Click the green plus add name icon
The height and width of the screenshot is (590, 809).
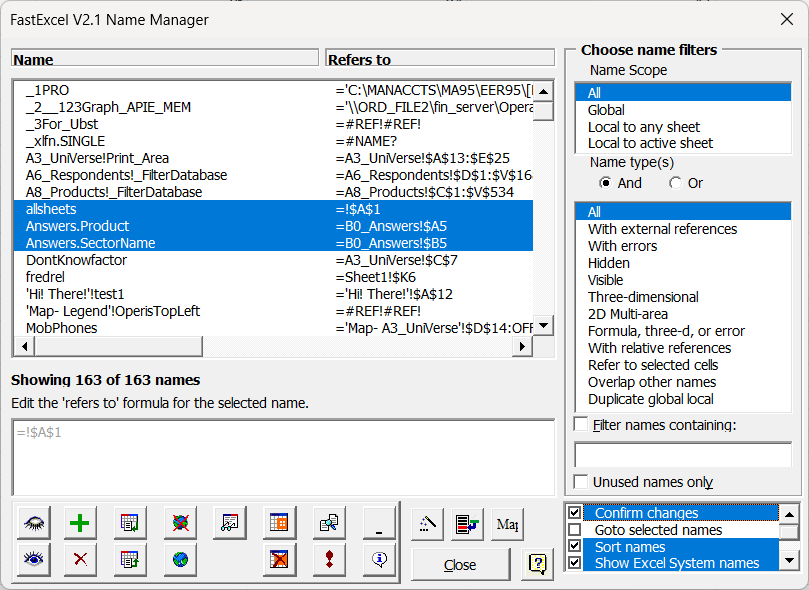(x=80, y=523)
